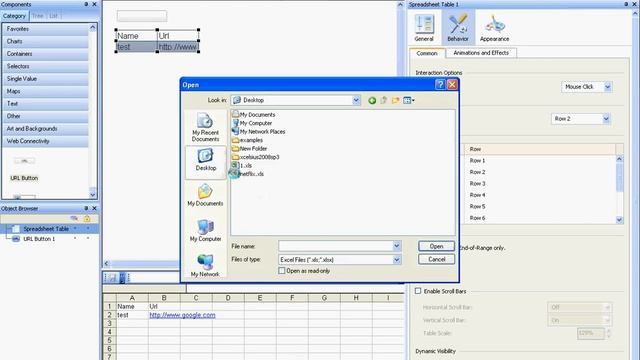Select My Documents in the places bar
Screen dimensions: 640x360
205,195
